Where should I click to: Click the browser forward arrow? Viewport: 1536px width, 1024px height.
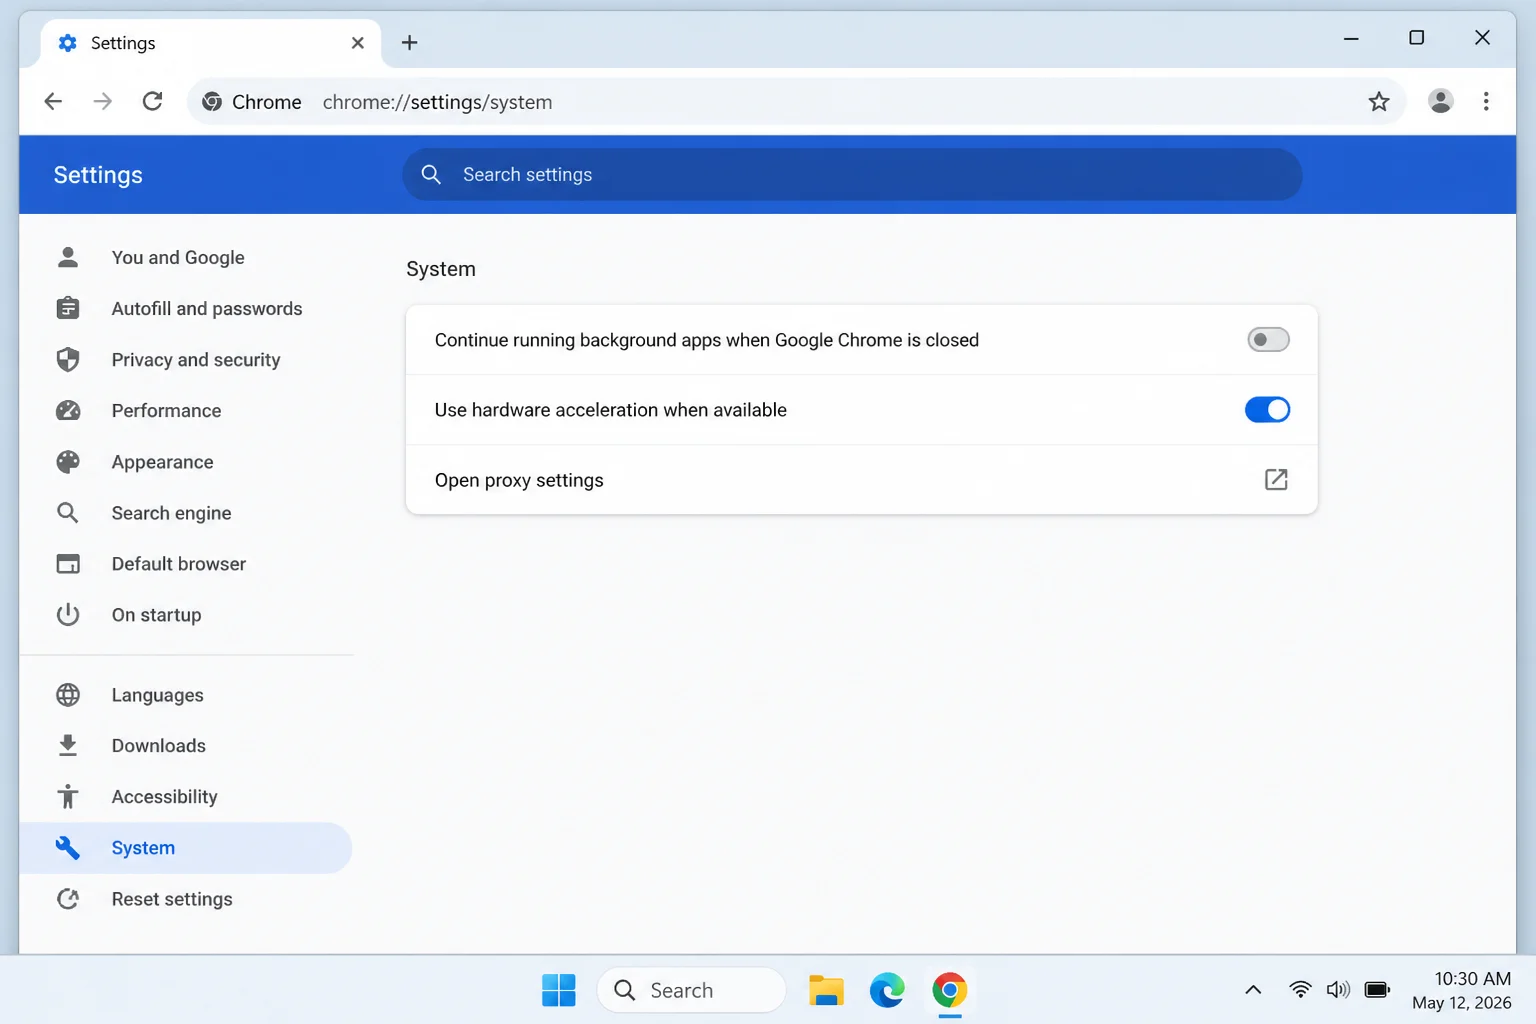(x=102, y=101)
